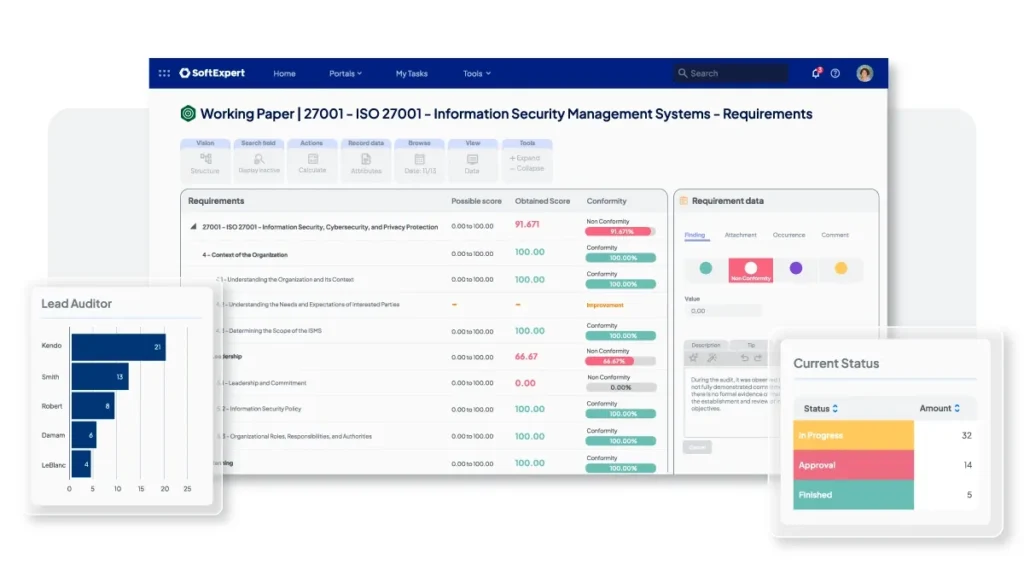Open the Portals dropdown menu

coord(345,73)
